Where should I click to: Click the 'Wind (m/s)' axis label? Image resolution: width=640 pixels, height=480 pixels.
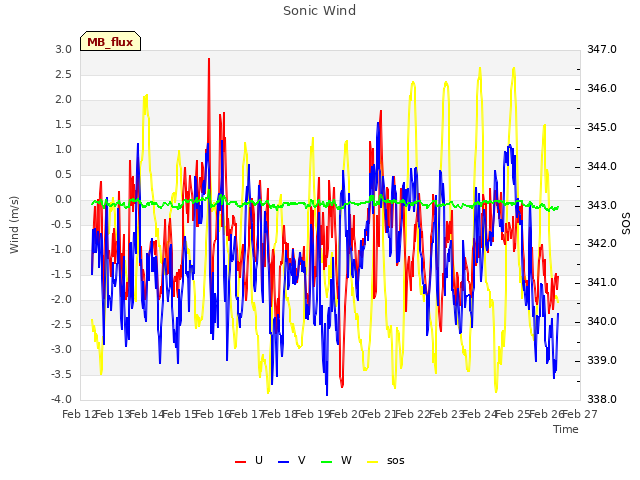[14, 225]
